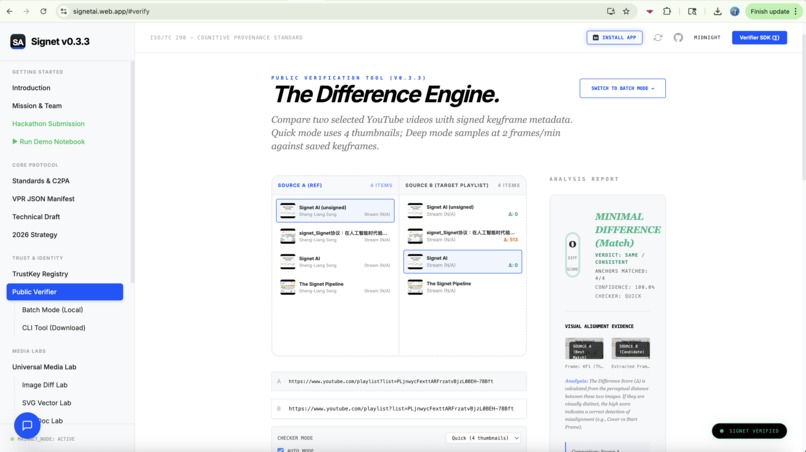
Task: Toggle the MIDNIGHT theme
Action: (x=707, y=38)
